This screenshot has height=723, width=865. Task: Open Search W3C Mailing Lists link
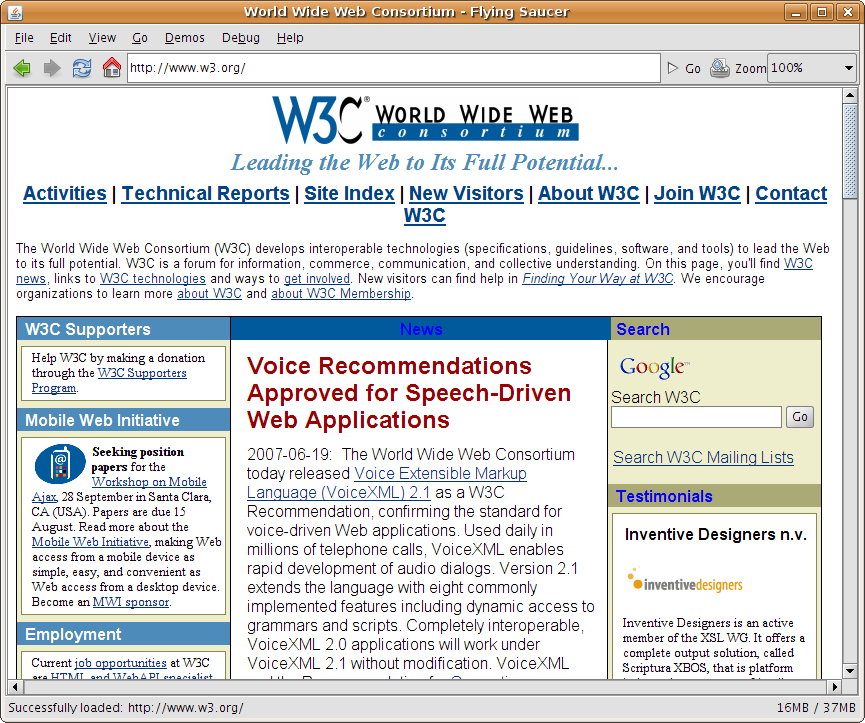(x=703, y=458)
